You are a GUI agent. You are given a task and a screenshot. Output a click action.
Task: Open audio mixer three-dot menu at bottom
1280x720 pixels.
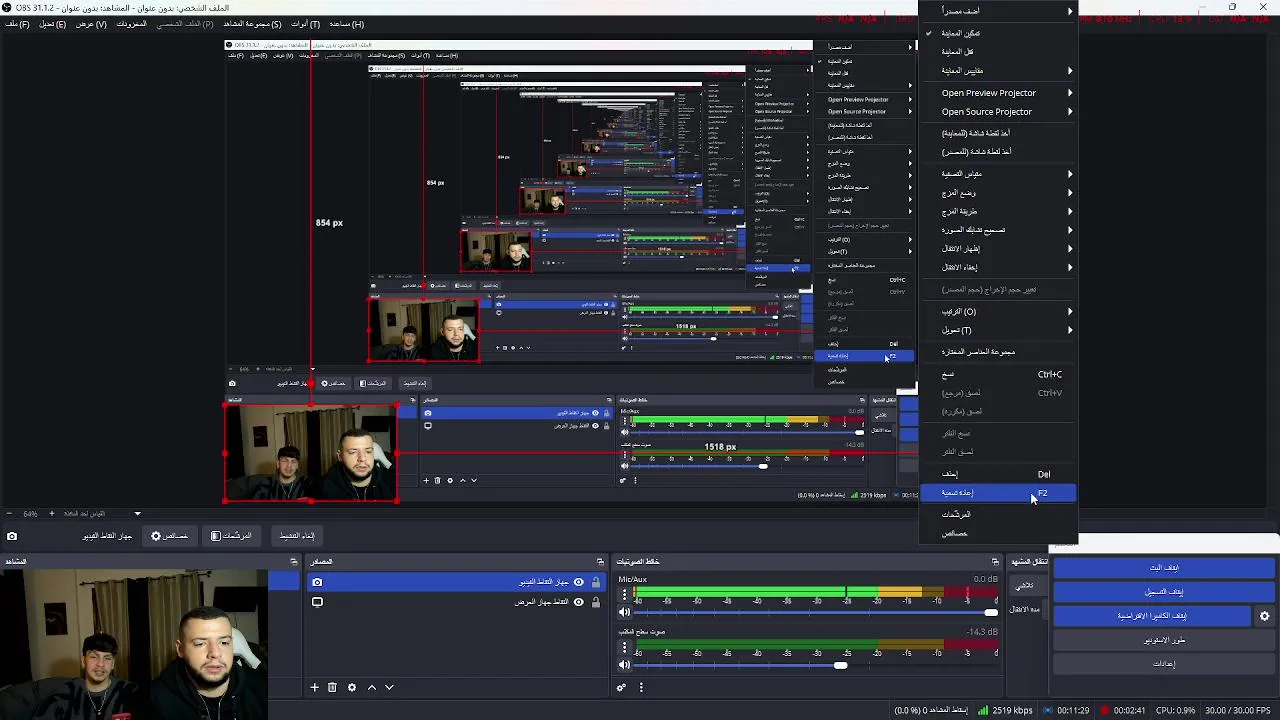(x=641, y=687)
